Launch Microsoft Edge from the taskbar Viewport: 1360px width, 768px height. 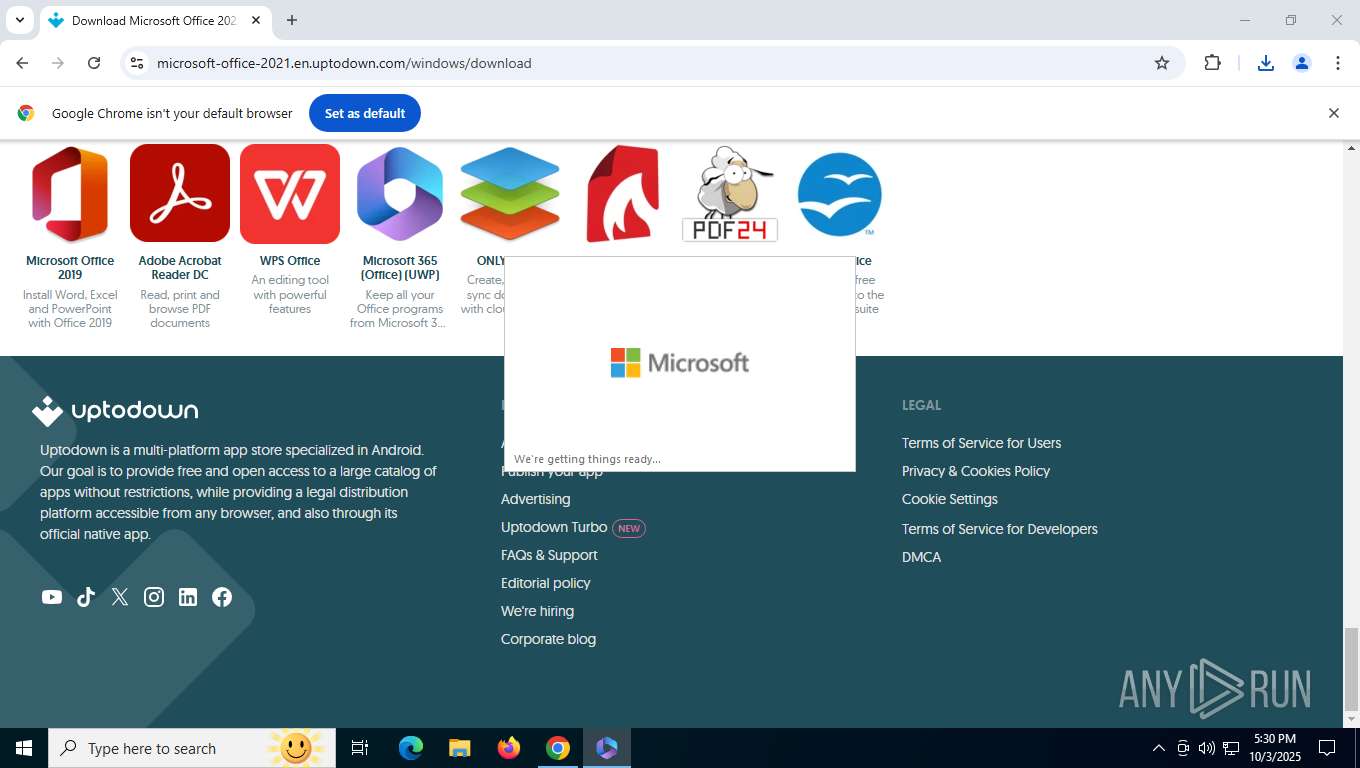[411, 748]
